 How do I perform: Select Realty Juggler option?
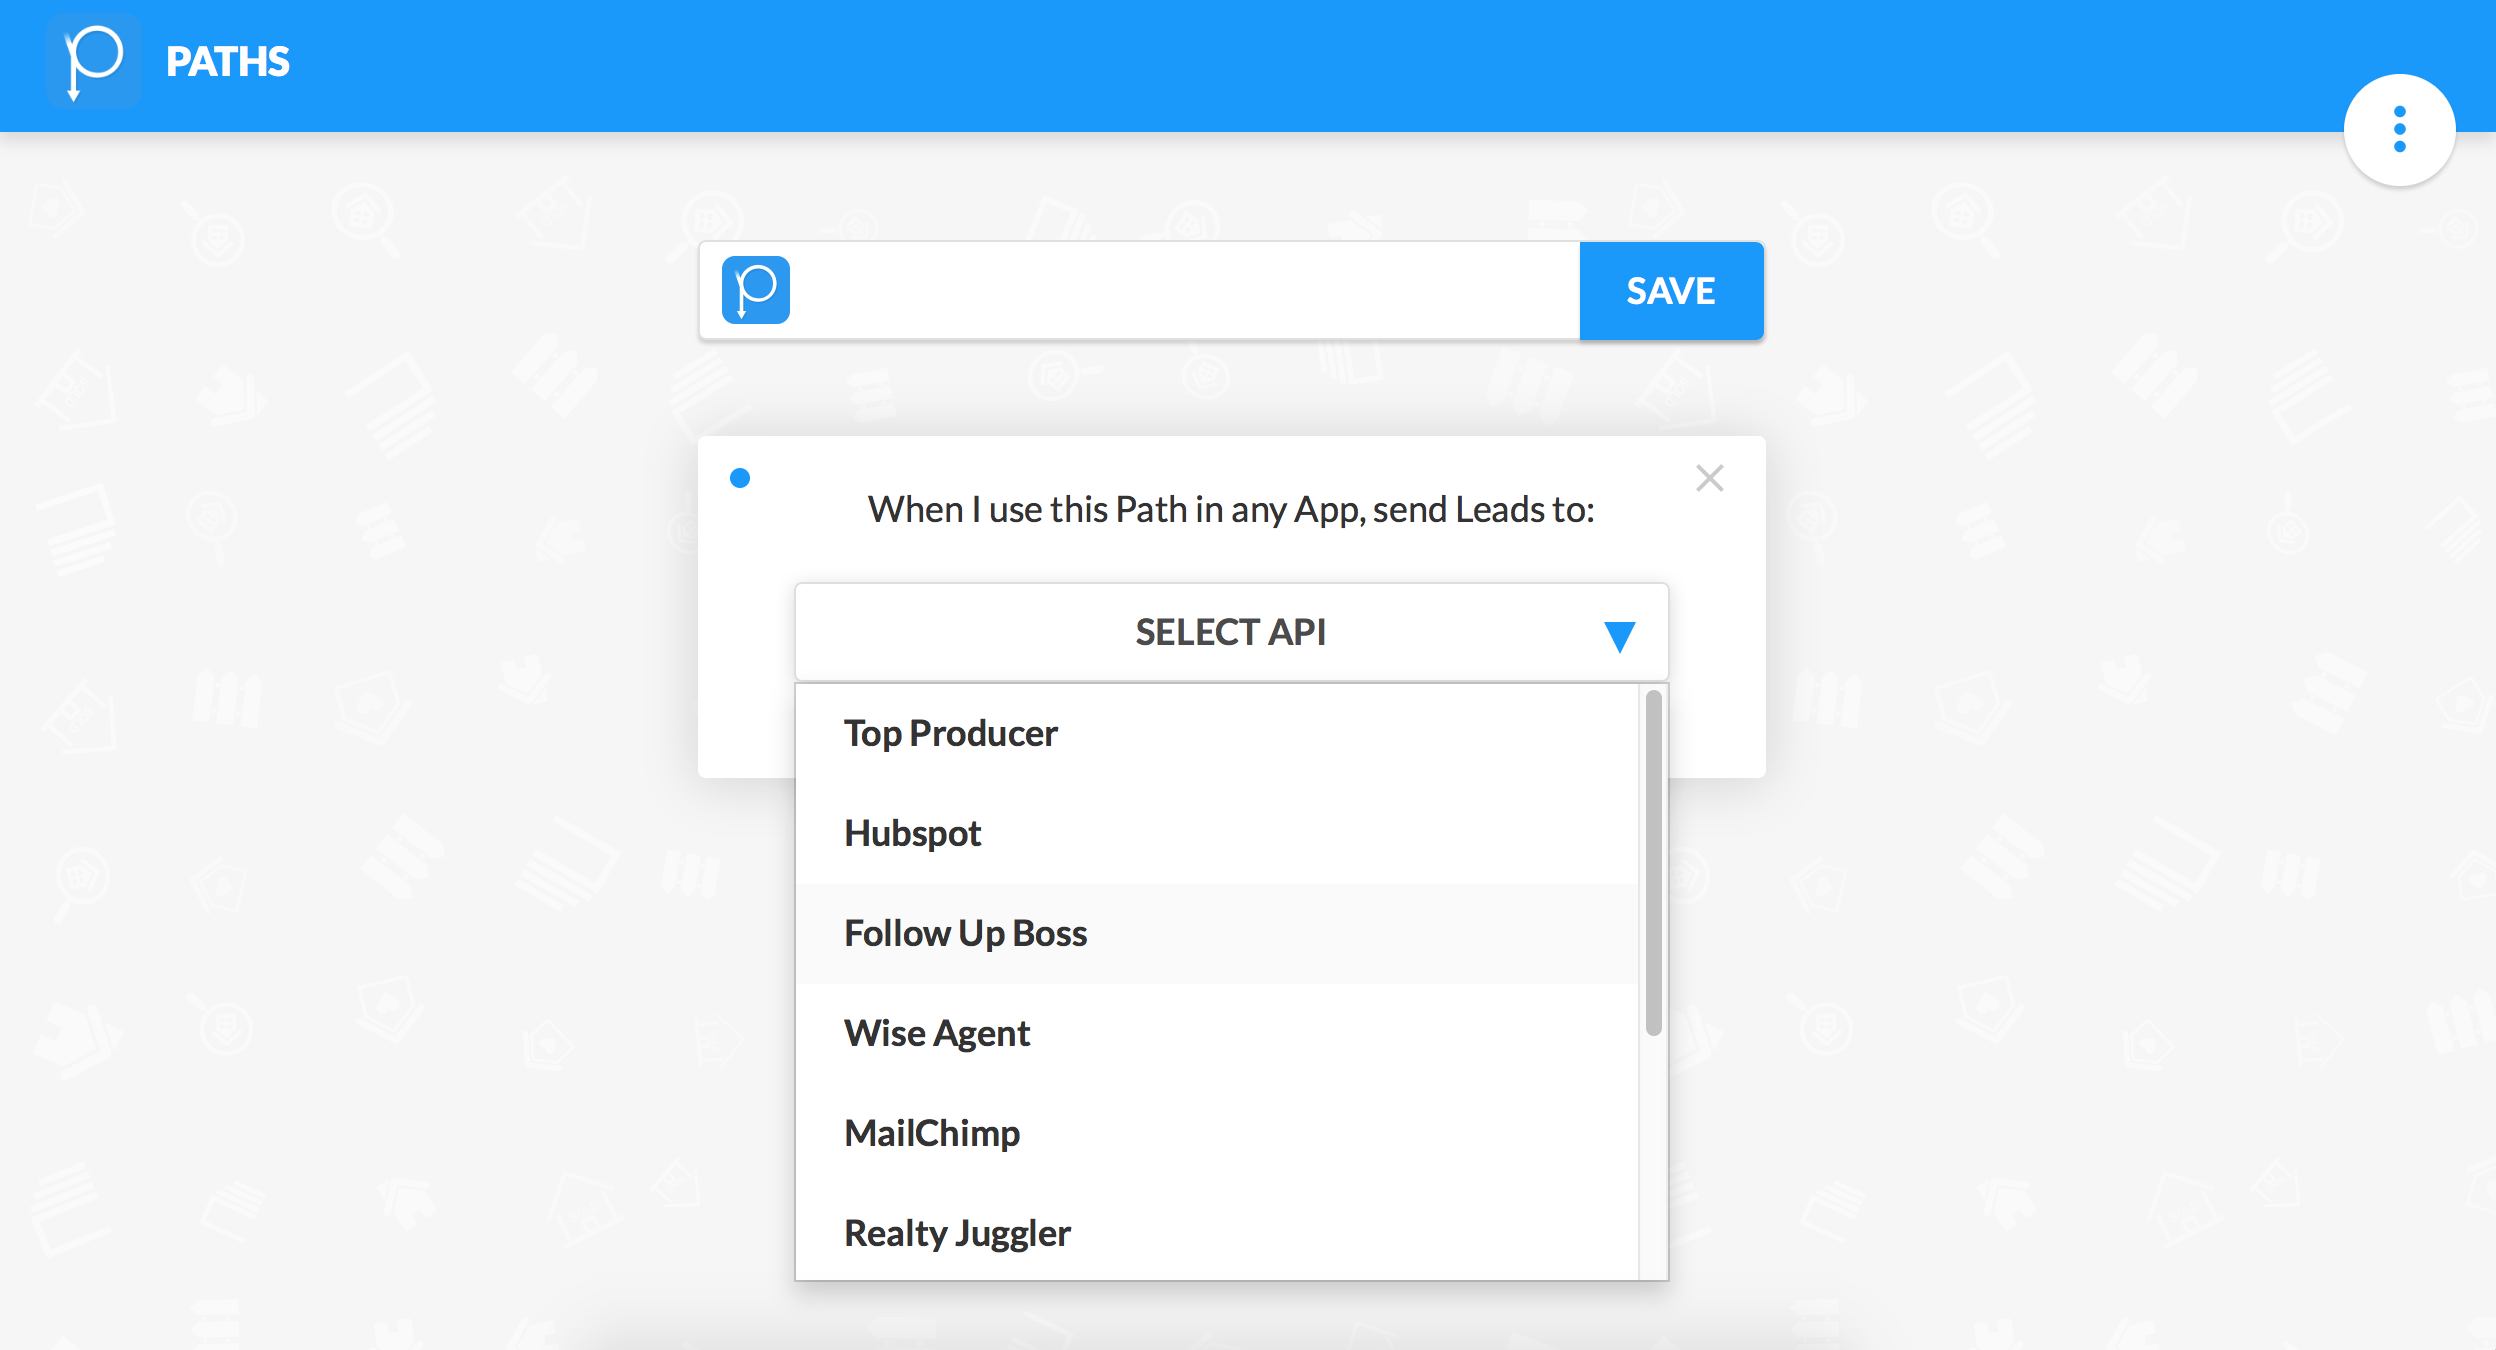(x=956, y=1234)
